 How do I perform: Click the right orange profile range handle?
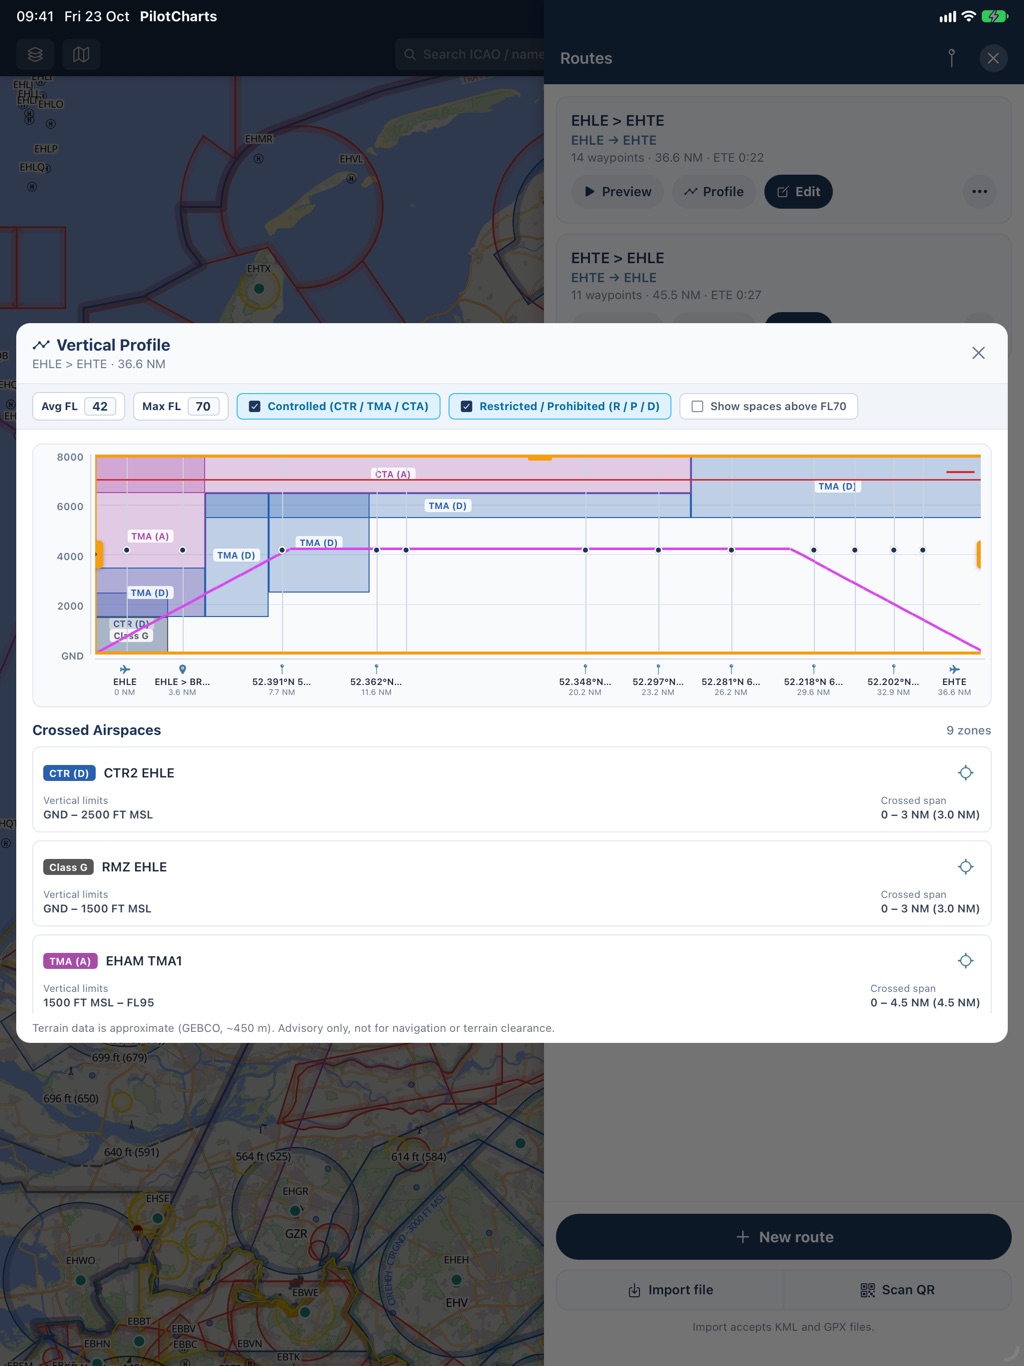pyautogui.click(x=978, y=554)
